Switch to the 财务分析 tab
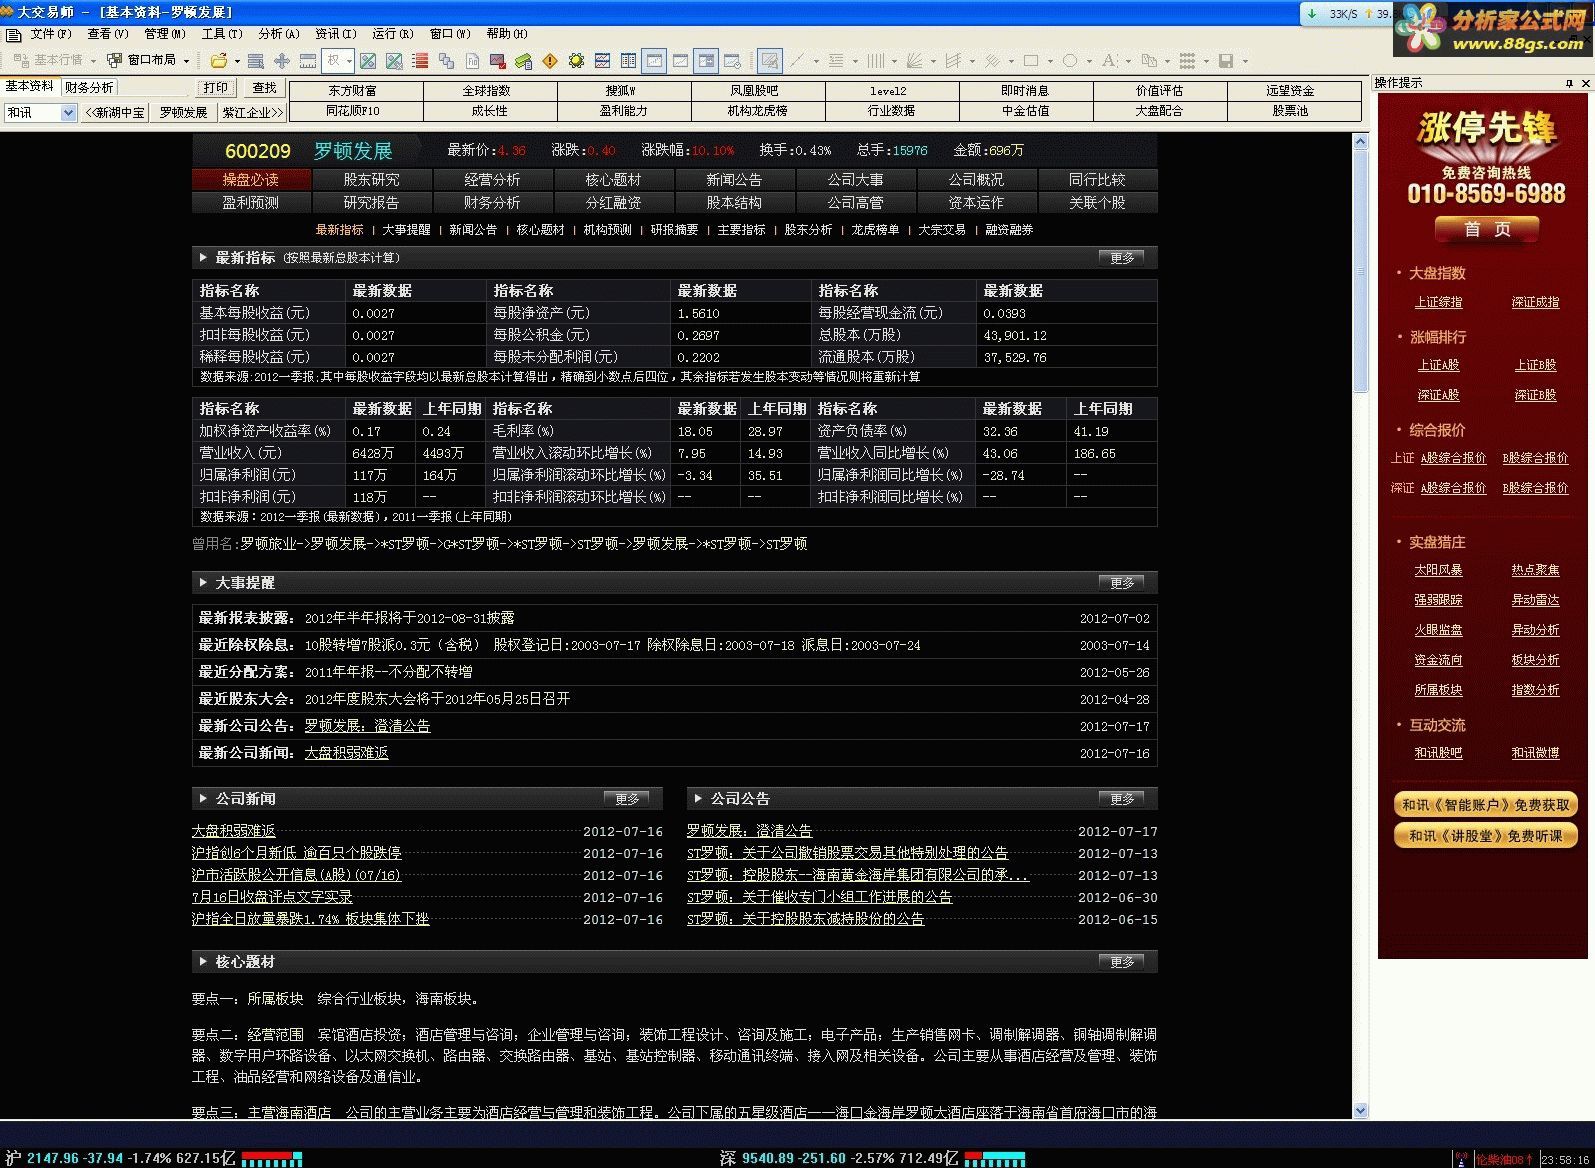The image size is (1595, 1168). 89,87
